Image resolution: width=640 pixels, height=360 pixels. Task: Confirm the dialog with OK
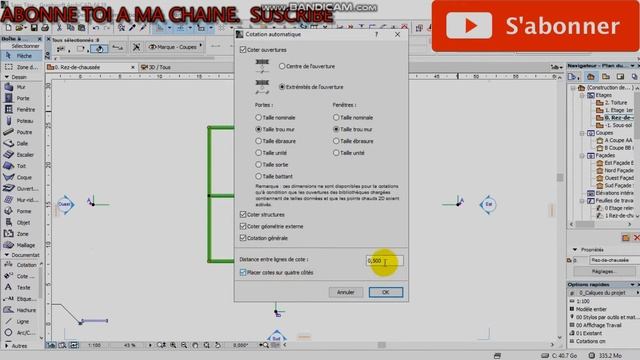(x=386, y=292)
